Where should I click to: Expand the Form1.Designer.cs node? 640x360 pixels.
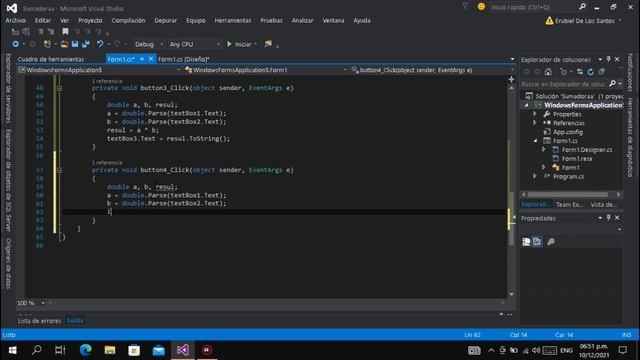tap(544, 150)
